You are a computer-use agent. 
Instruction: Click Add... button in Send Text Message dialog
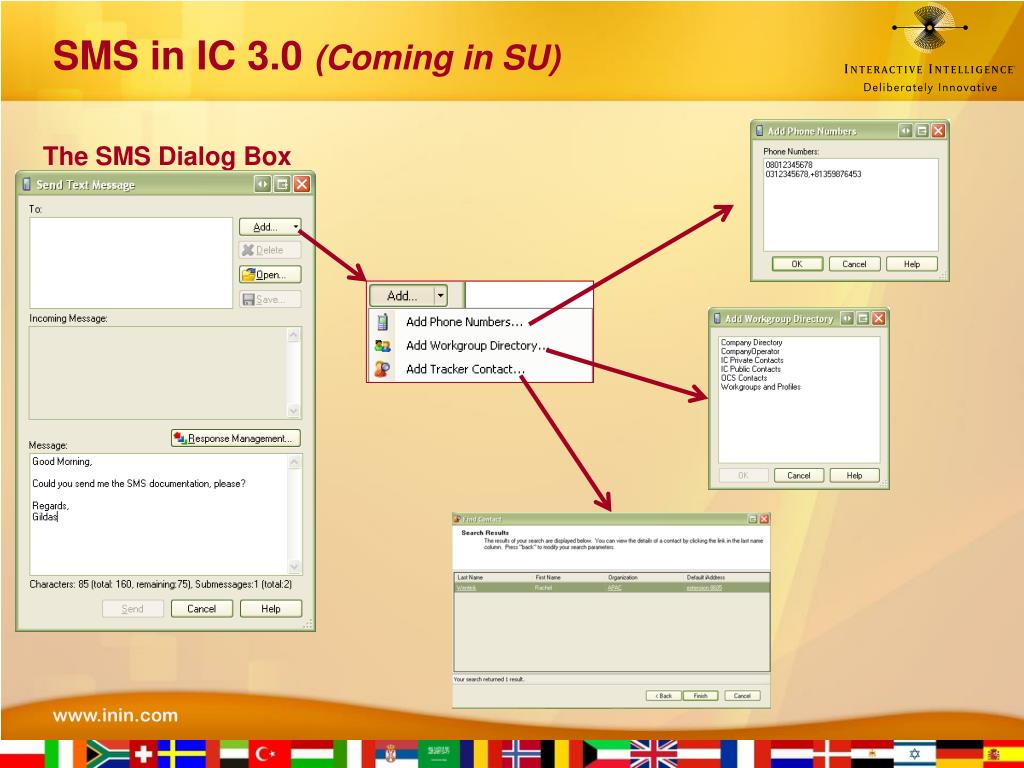pyautogui.click(x=270, y=227)
